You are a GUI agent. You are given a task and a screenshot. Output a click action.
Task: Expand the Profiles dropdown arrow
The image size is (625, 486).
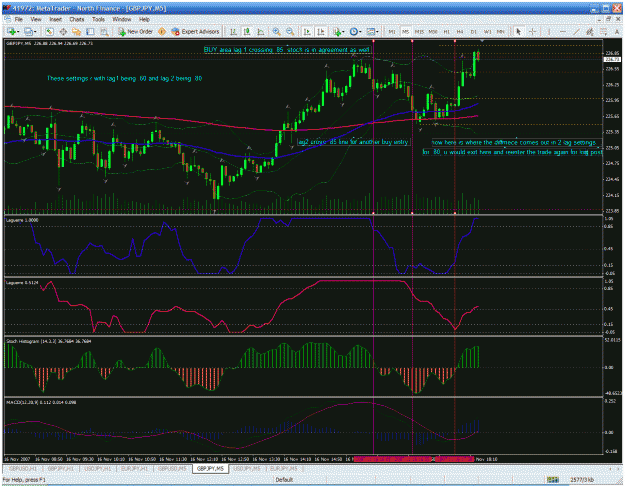click(x=35, y=32)
